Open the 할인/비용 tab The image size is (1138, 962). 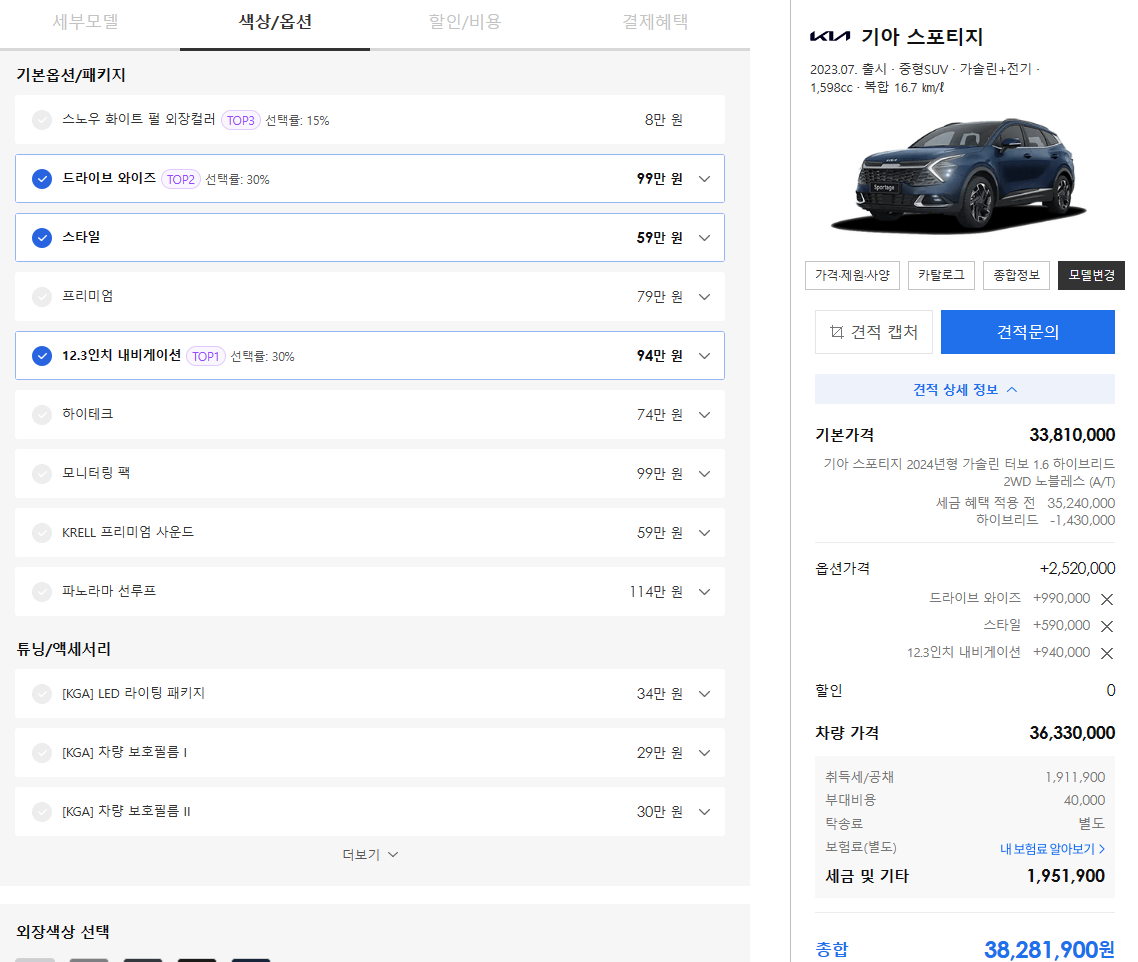click(464, 22)
